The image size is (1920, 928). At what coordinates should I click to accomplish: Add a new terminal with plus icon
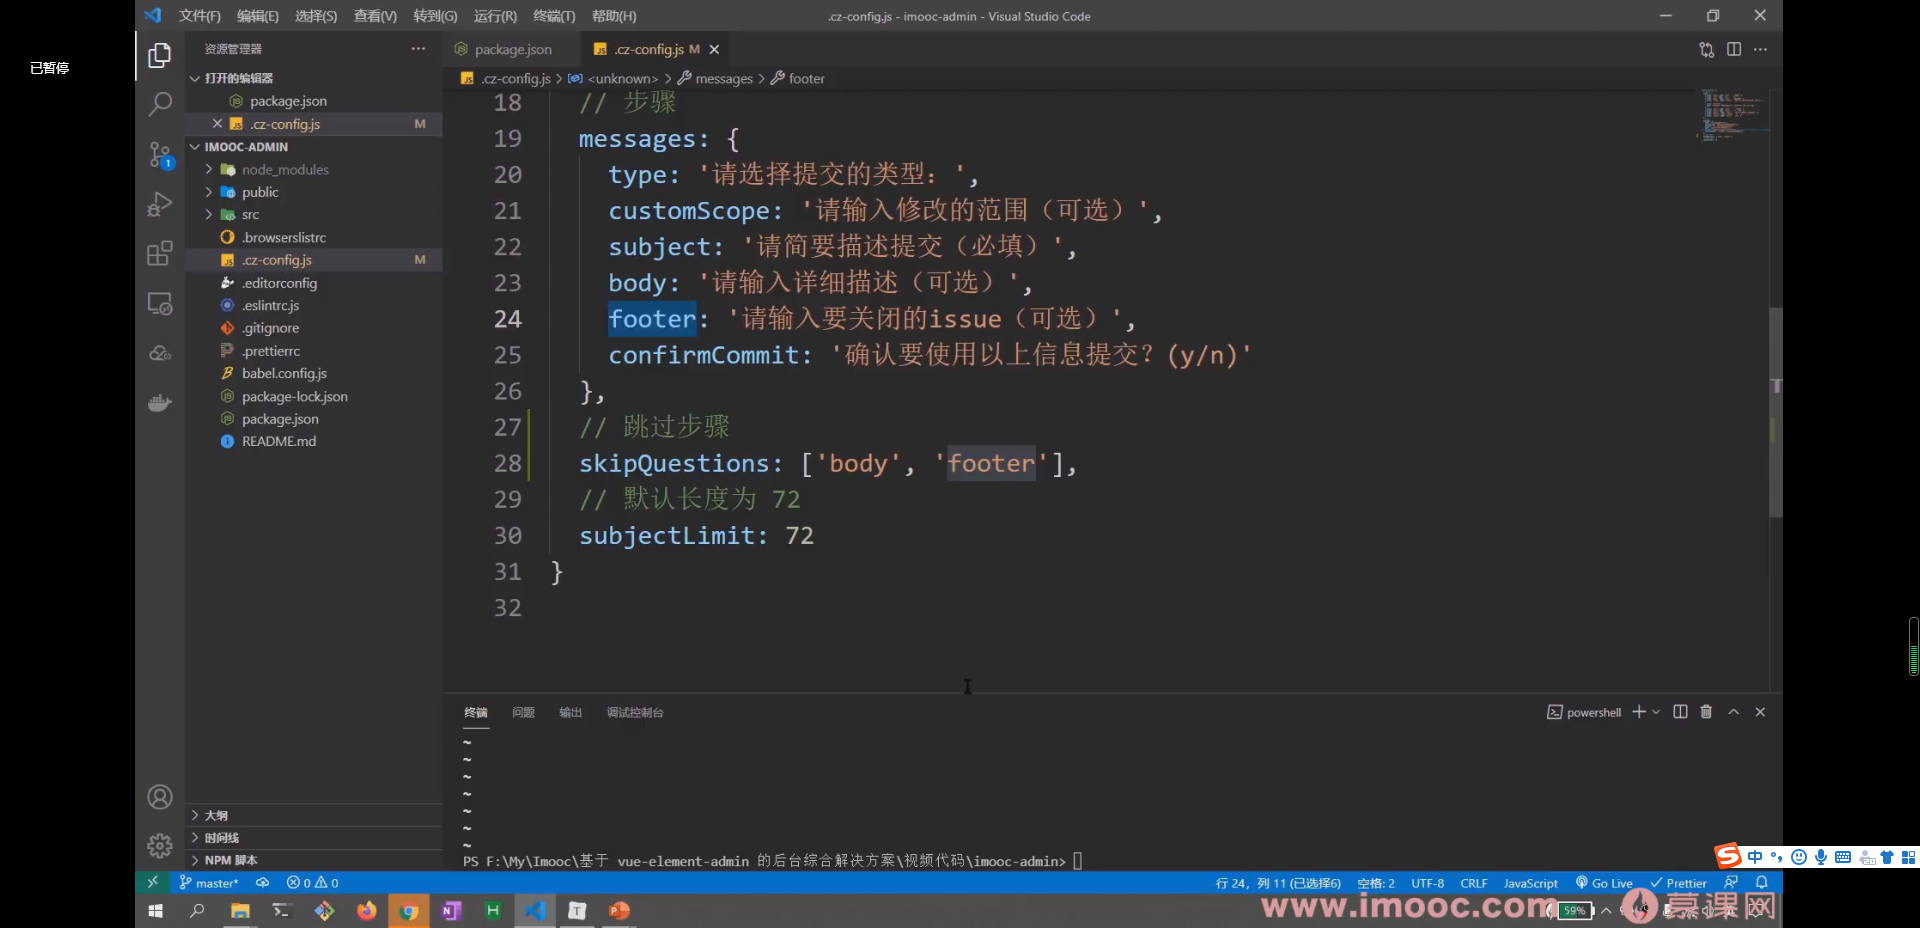pyautogui.click(x=1638, y=712)
